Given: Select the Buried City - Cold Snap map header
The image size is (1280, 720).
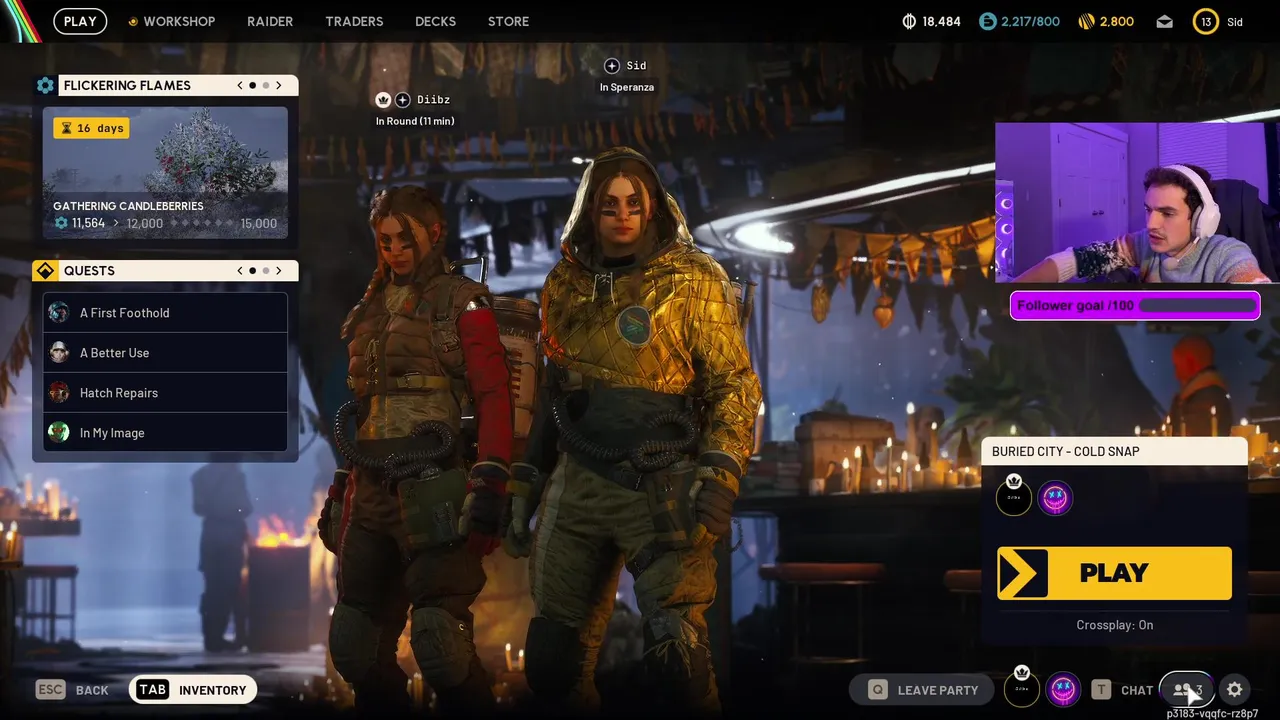Looking at the screenshot, I should point(1114,451).
